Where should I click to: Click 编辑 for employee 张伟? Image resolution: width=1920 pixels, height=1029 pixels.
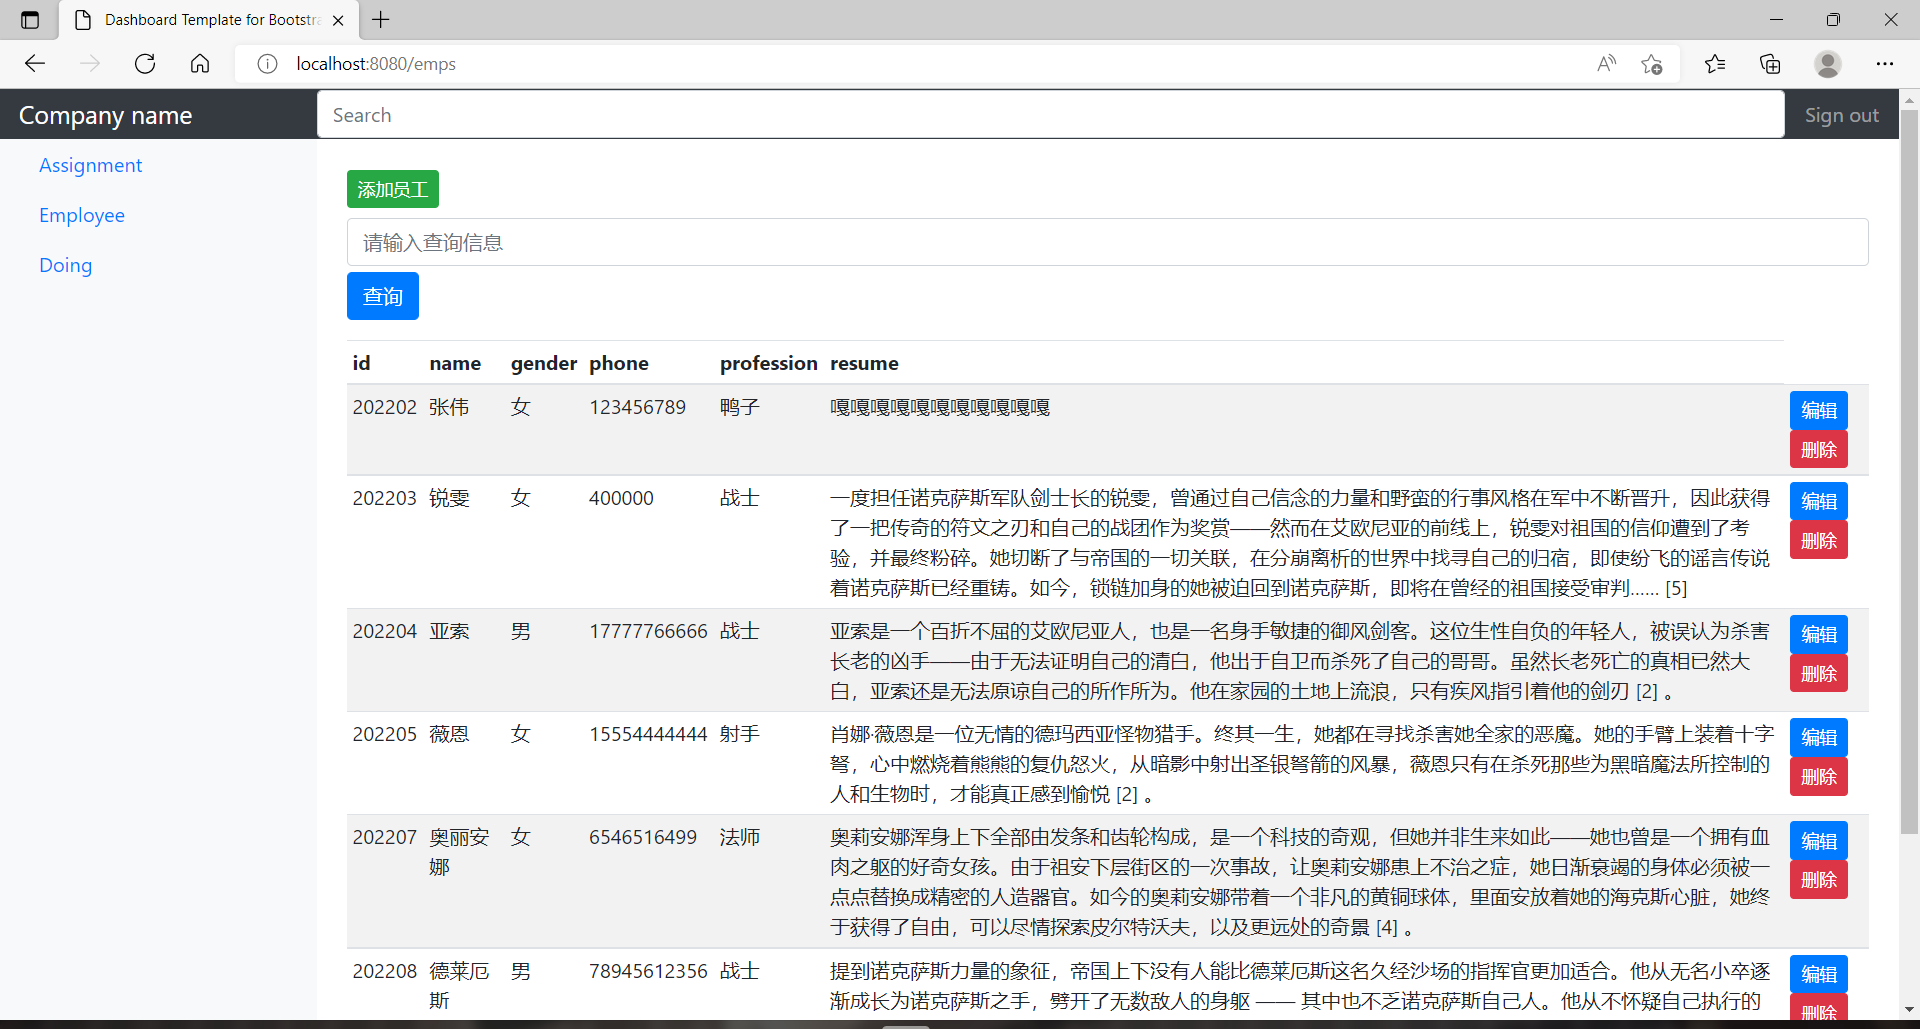pos(1819,410)
